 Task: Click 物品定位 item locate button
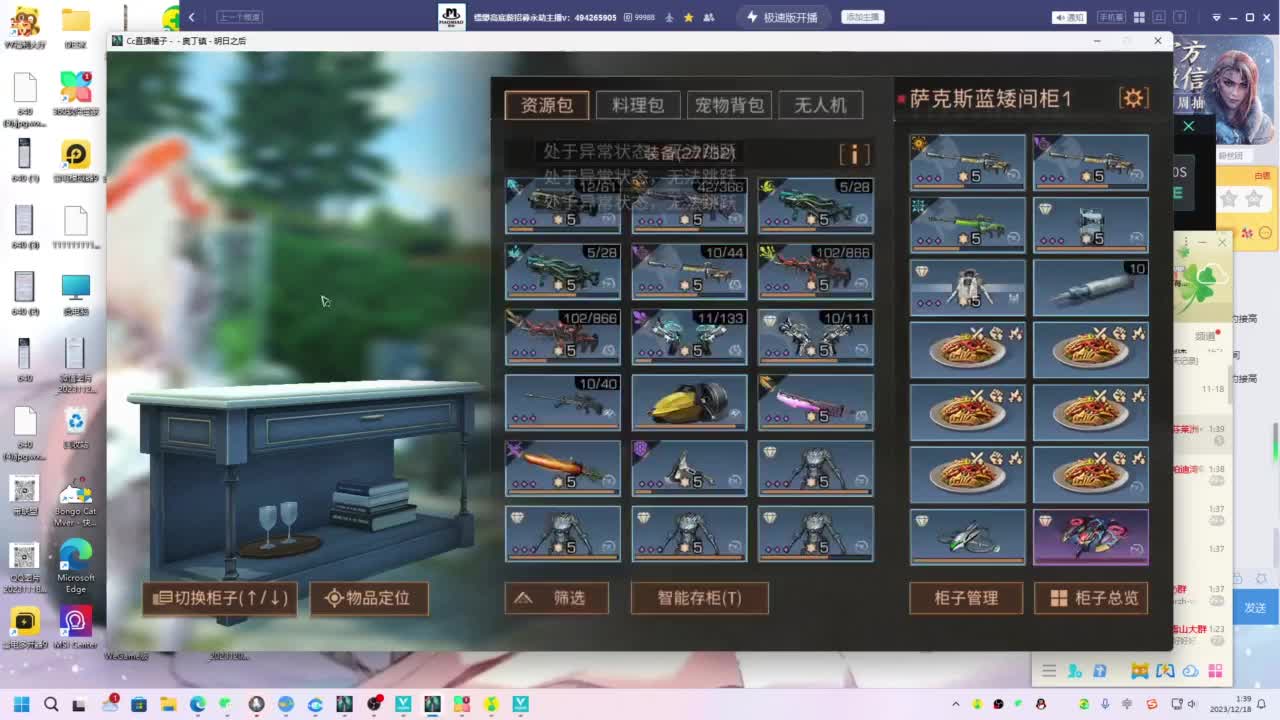coord(369,598)
